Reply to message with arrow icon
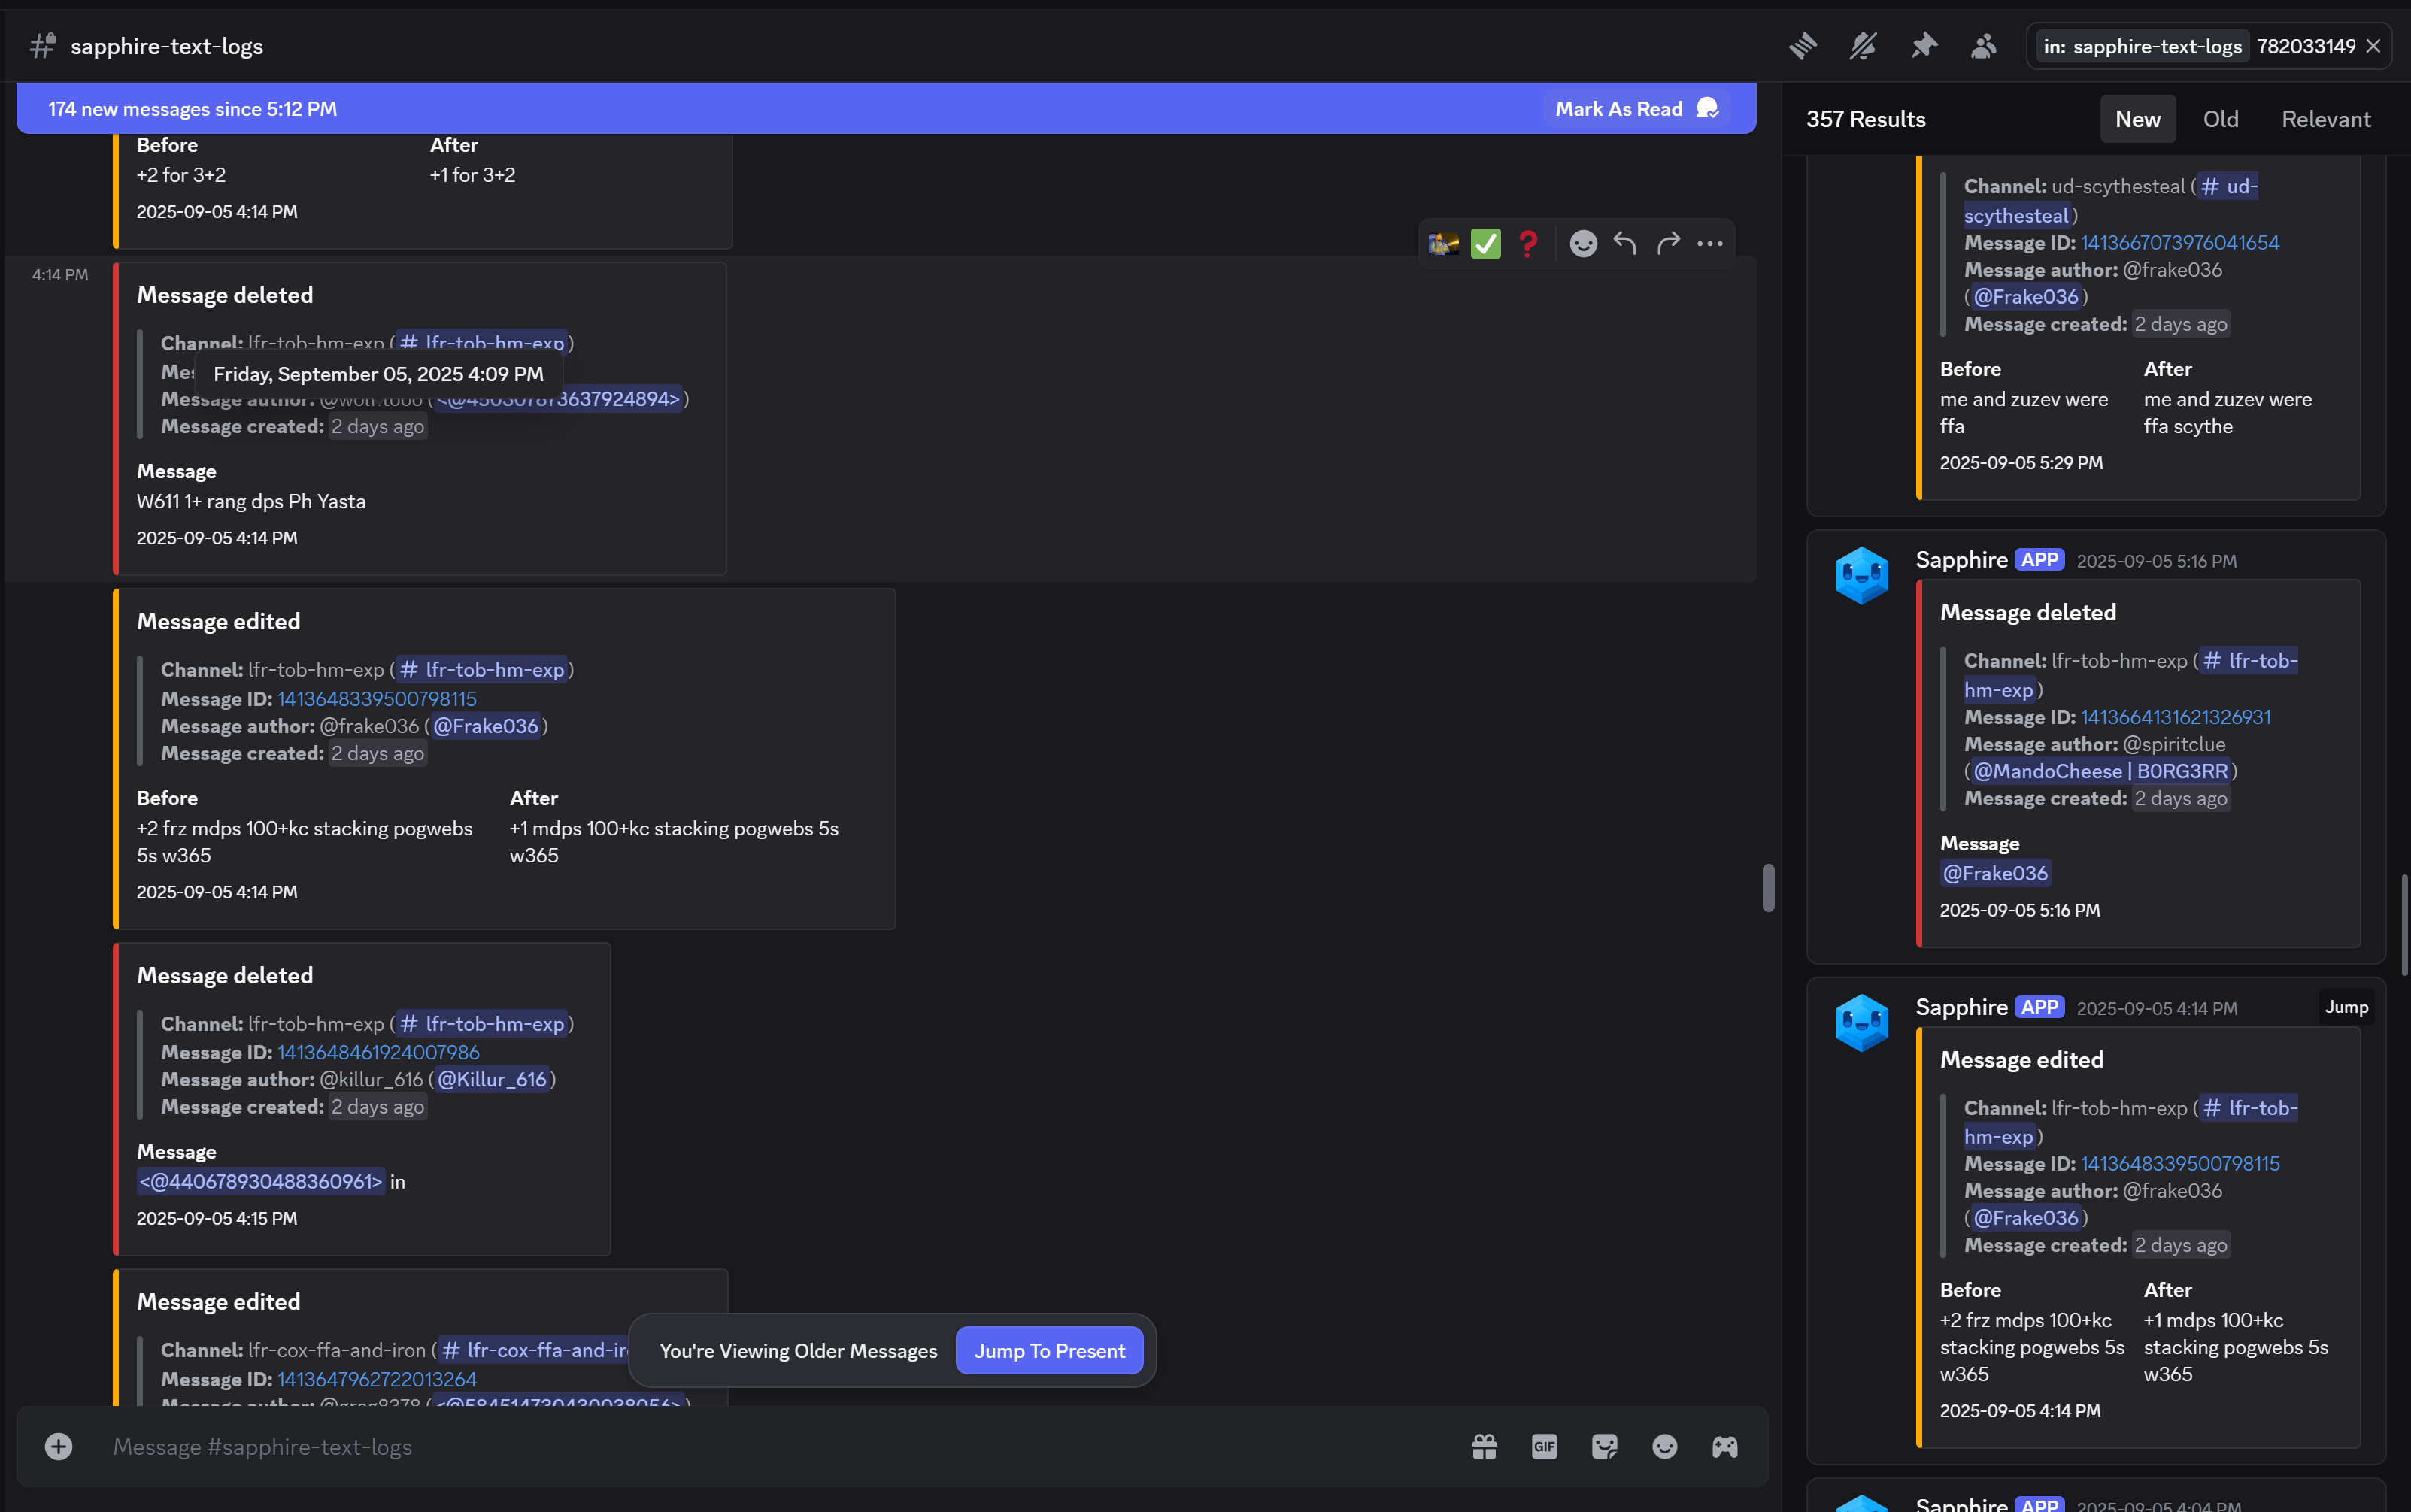The image size is (2411, 1512). 1625,243
